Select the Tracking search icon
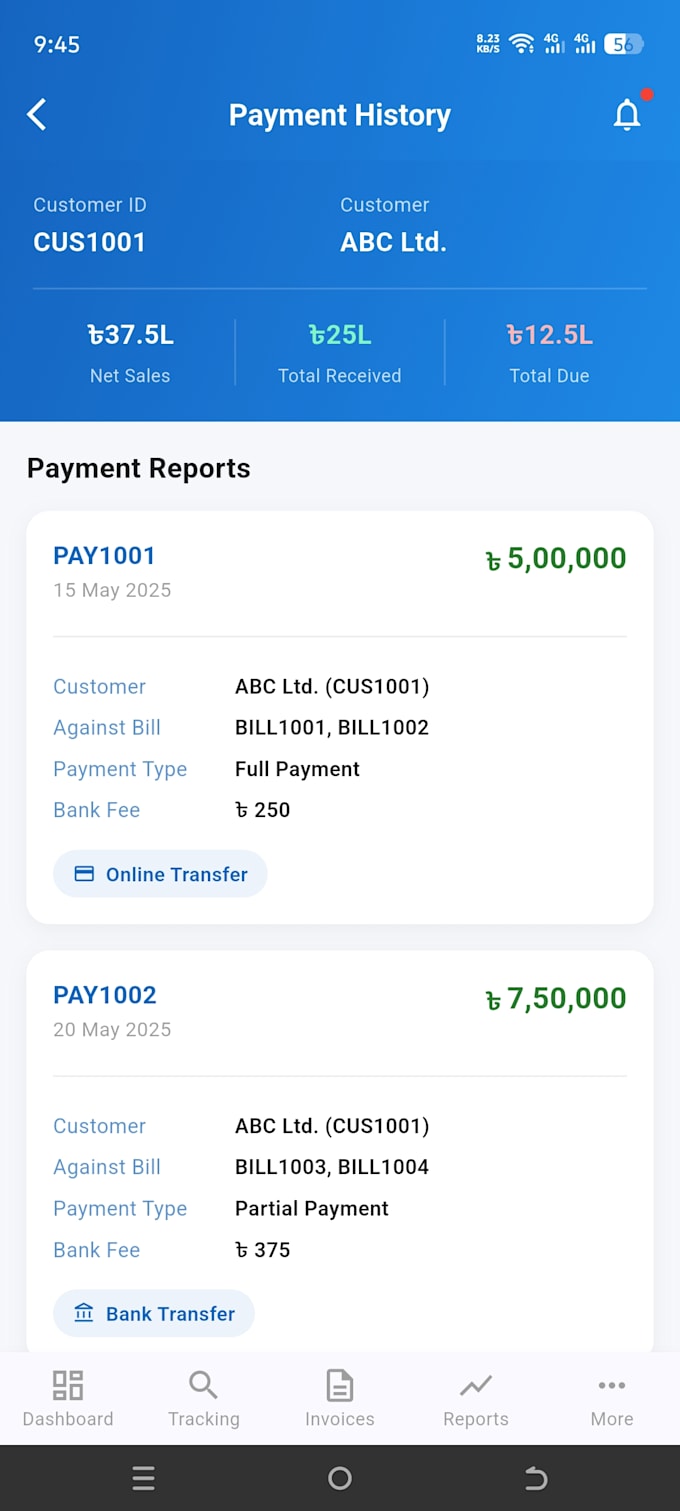Screen dimensions: 680x1511 click(x=204, y=1385)
